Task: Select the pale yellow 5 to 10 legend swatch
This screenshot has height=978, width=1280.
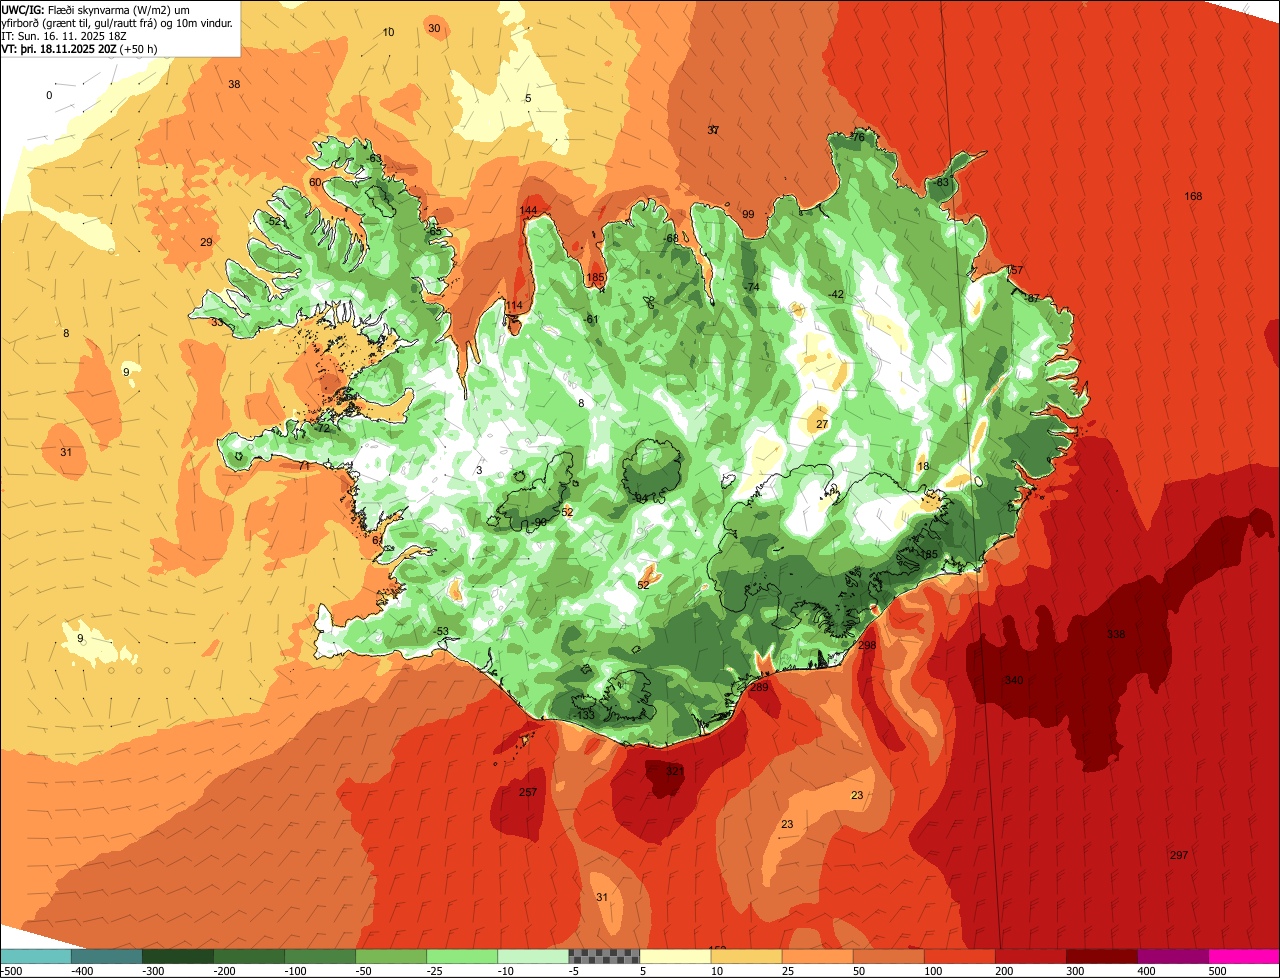Action: pos(675,956)
